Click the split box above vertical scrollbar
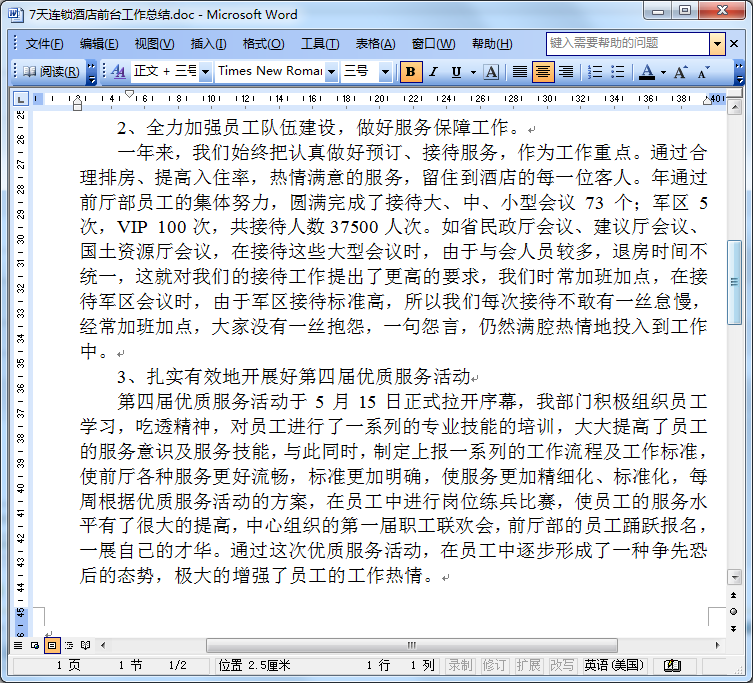Viewport: 753px width, 683px height. [734, 93]
